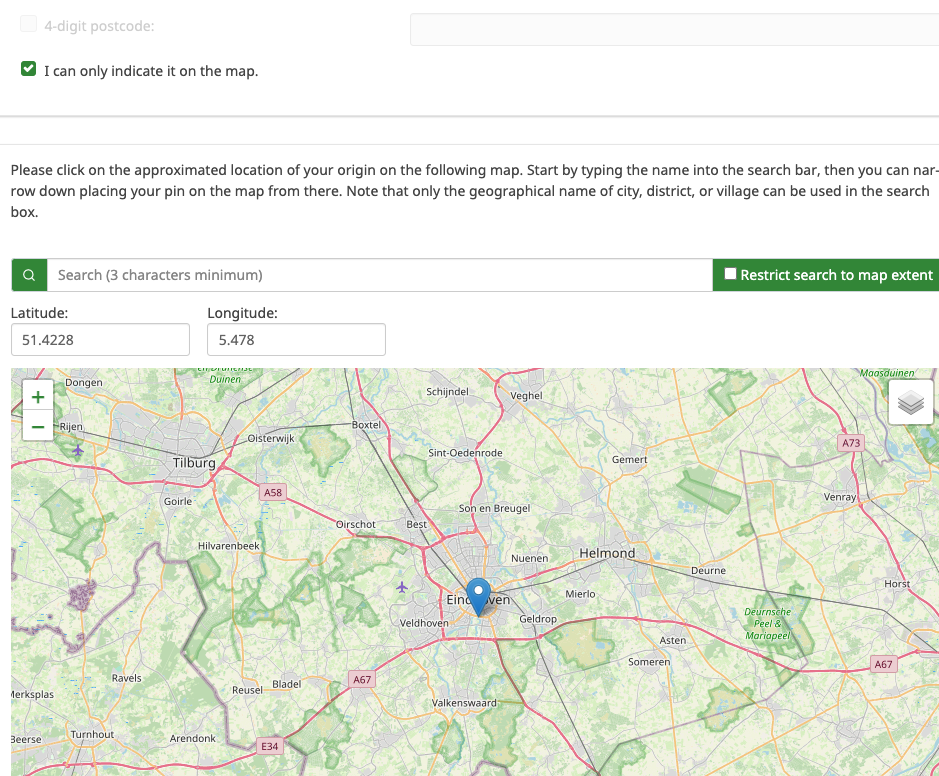Image resolution: width=939 pixels, height=776 pixels.
Task: Uncheck 'I can only indicate it on the map'
Action: 29,70
